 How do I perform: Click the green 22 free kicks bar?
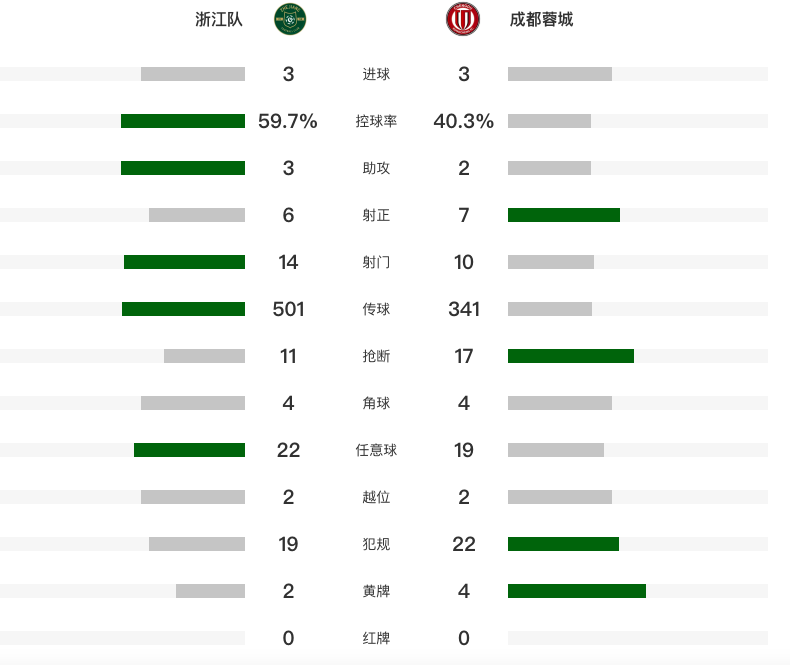189,450
